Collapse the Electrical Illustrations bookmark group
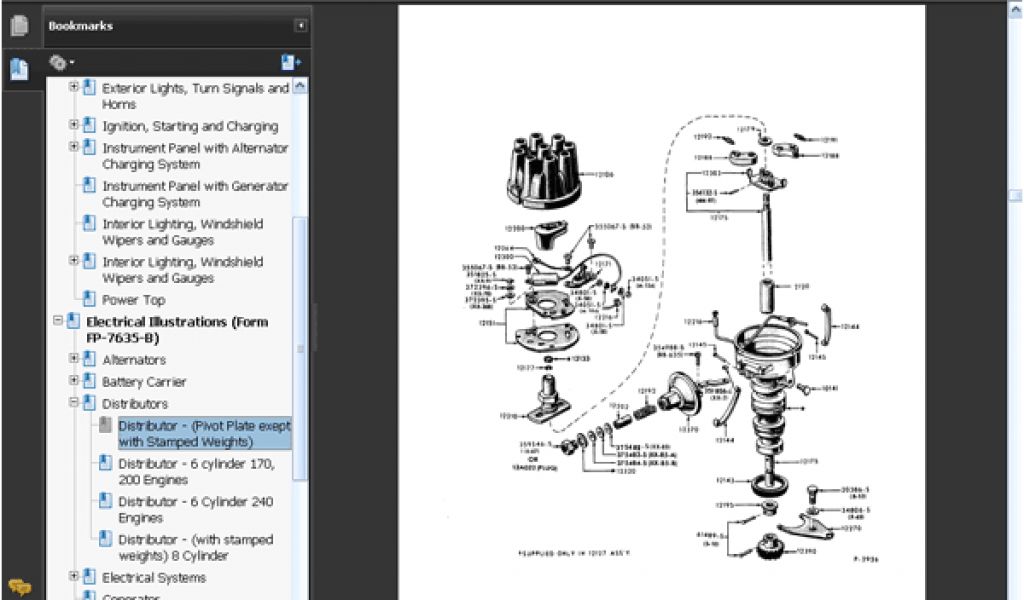 (58, 321)
